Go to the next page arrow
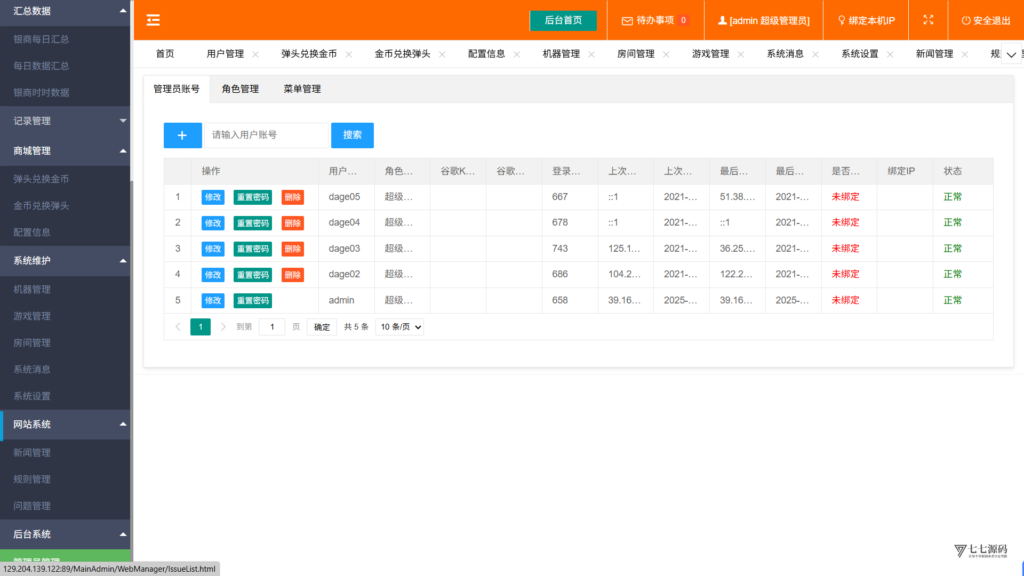Image resolution: width=1024 pixels, height=576 pixels. [223, 327]
